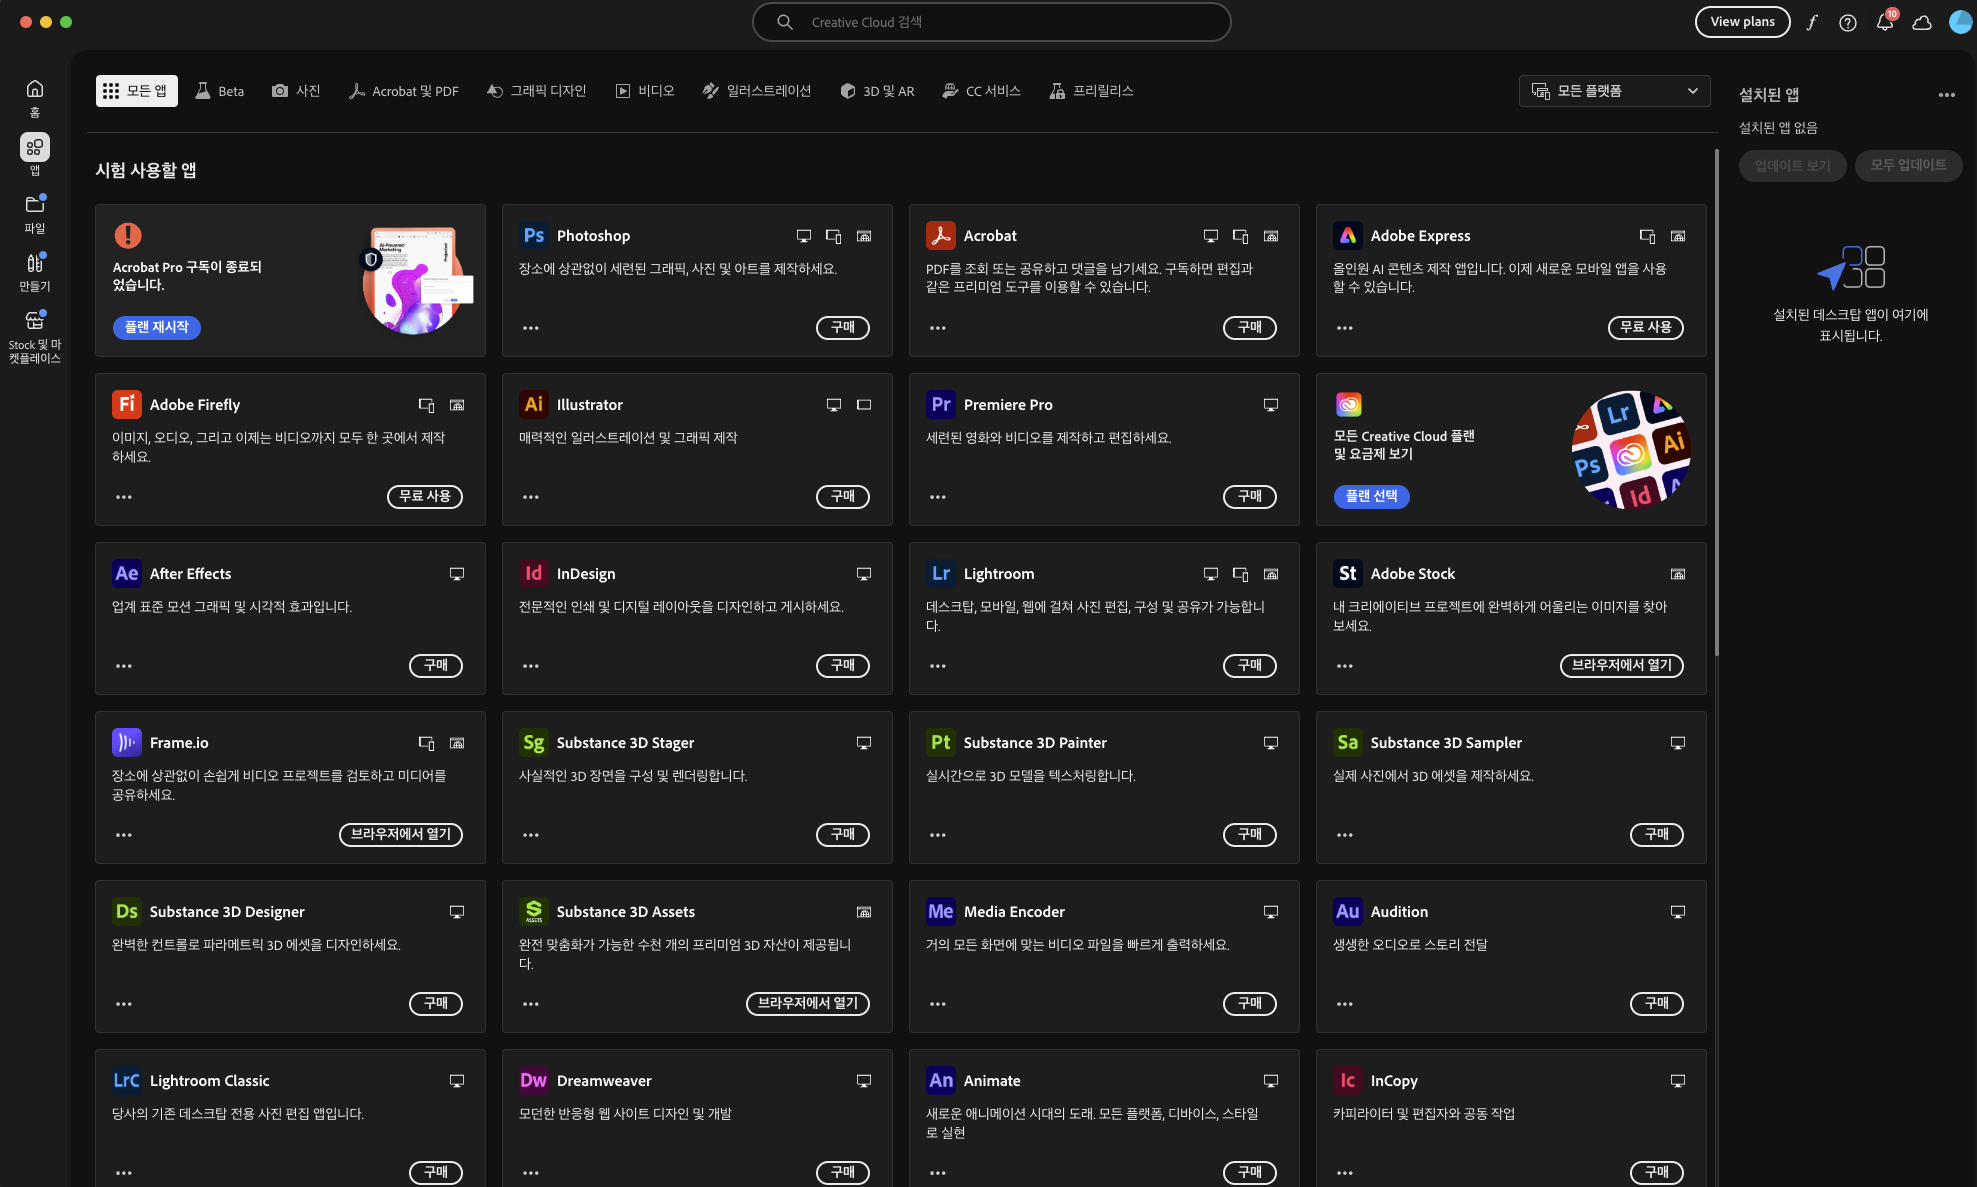Open the help question mark icon

coord(1848,22)
